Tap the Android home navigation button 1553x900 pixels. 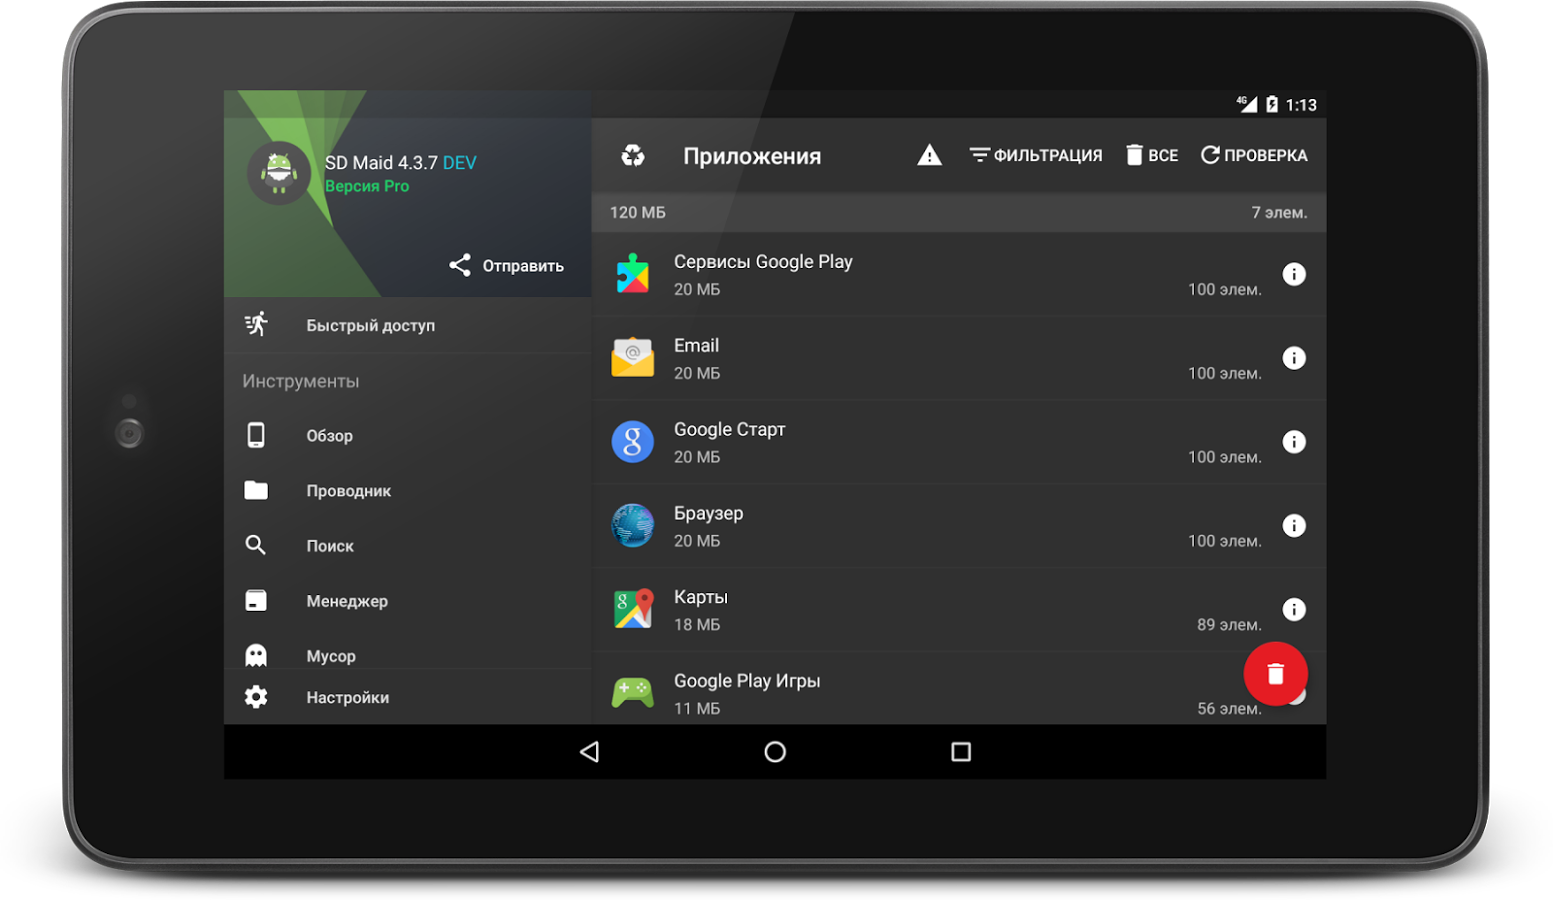pos(775,752)
